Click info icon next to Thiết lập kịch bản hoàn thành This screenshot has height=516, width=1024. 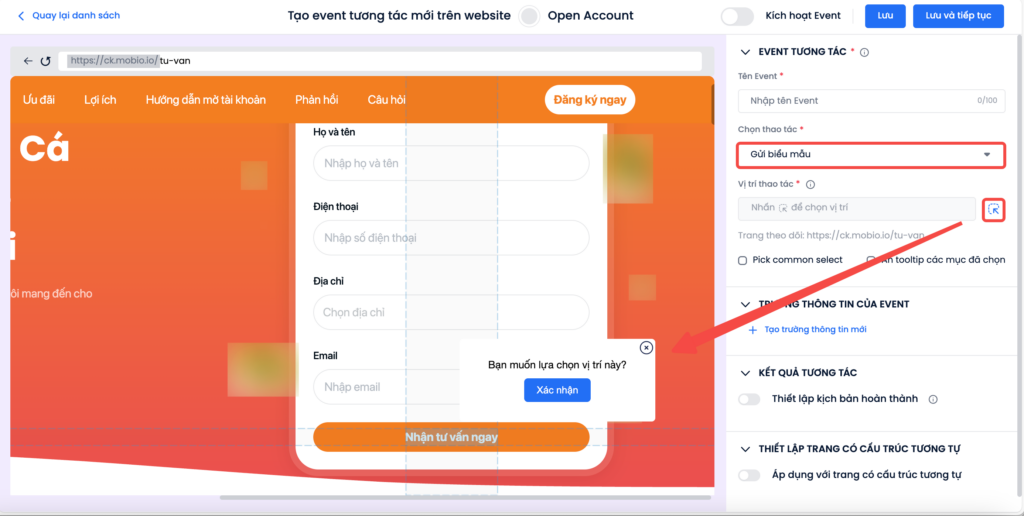click(x=933, y=399)
